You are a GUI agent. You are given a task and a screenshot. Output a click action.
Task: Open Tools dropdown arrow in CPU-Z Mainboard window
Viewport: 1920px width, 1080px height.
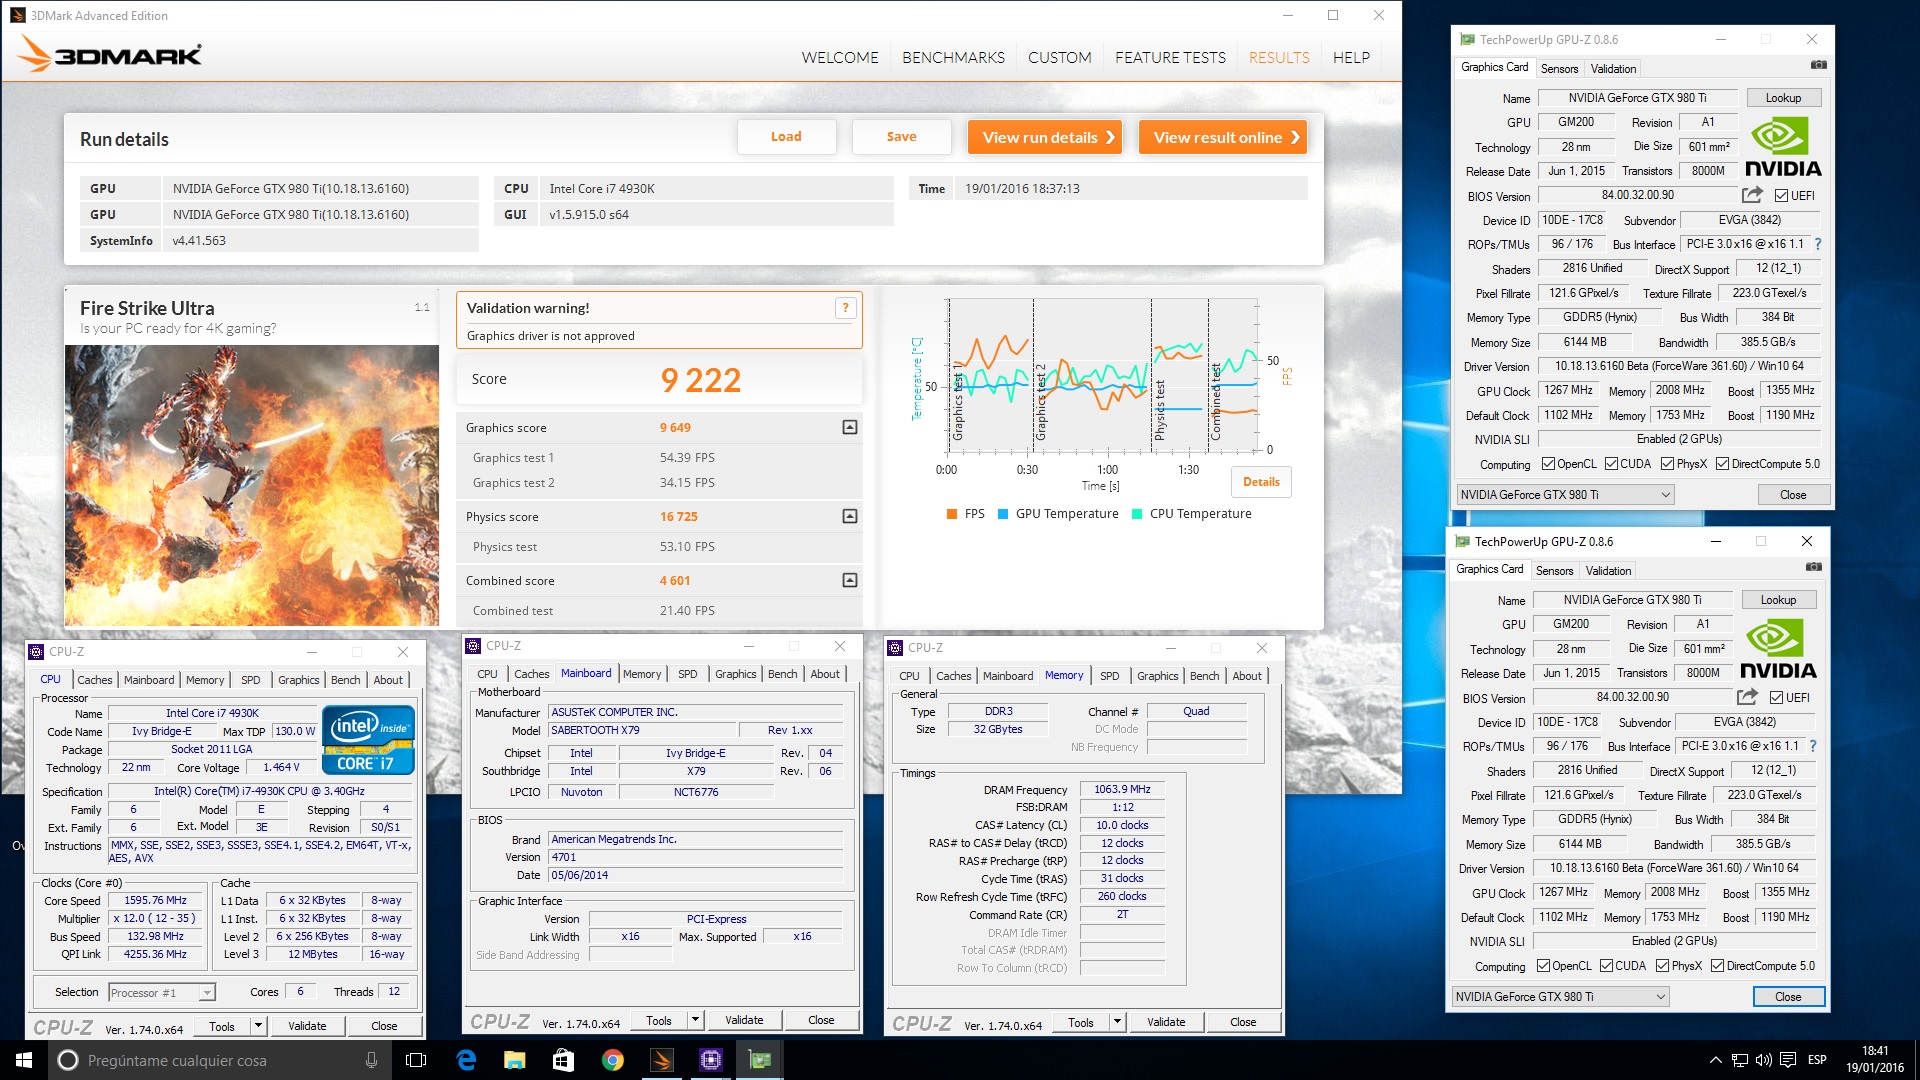click(695, 1020)
